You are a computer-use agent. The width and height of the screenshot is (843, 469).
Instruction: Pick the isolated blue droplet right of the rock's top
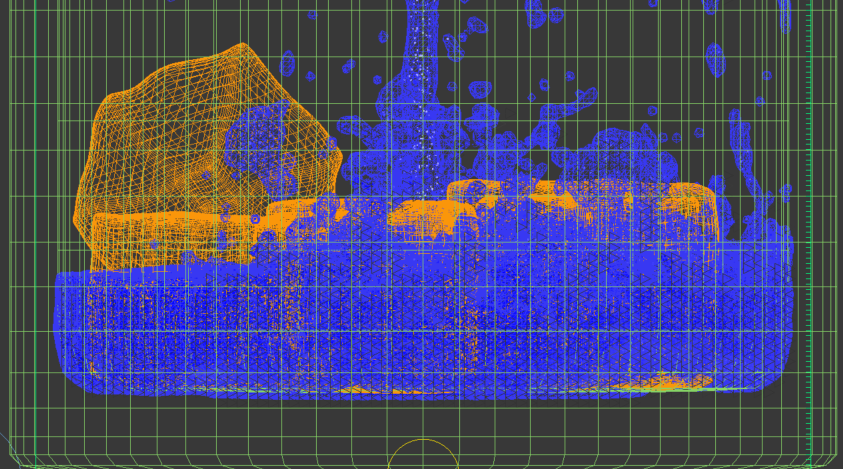tap(288, 67)
